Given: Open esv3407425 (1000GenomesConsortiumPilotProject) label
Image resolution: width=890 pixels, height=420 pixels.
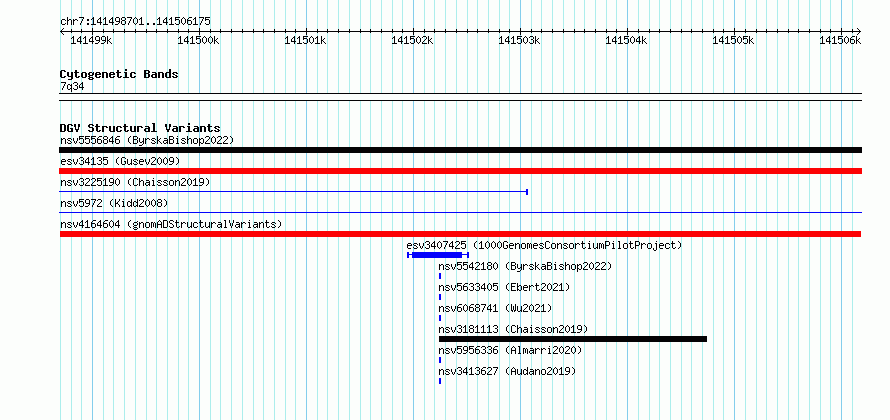Looking at the screenshot, I should tap(544, 245).
